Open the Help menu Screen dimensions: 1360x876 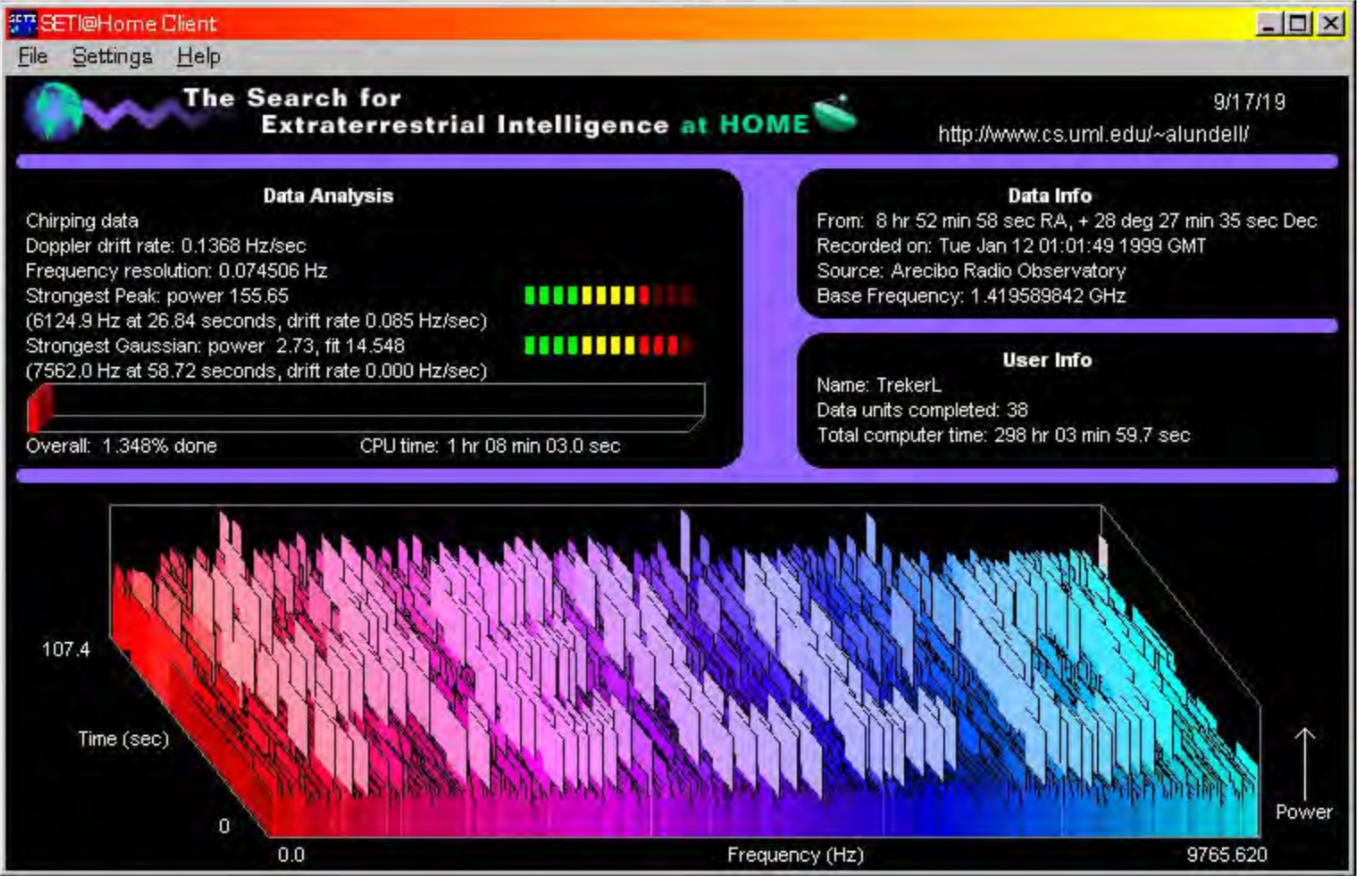tap(198, 57)
